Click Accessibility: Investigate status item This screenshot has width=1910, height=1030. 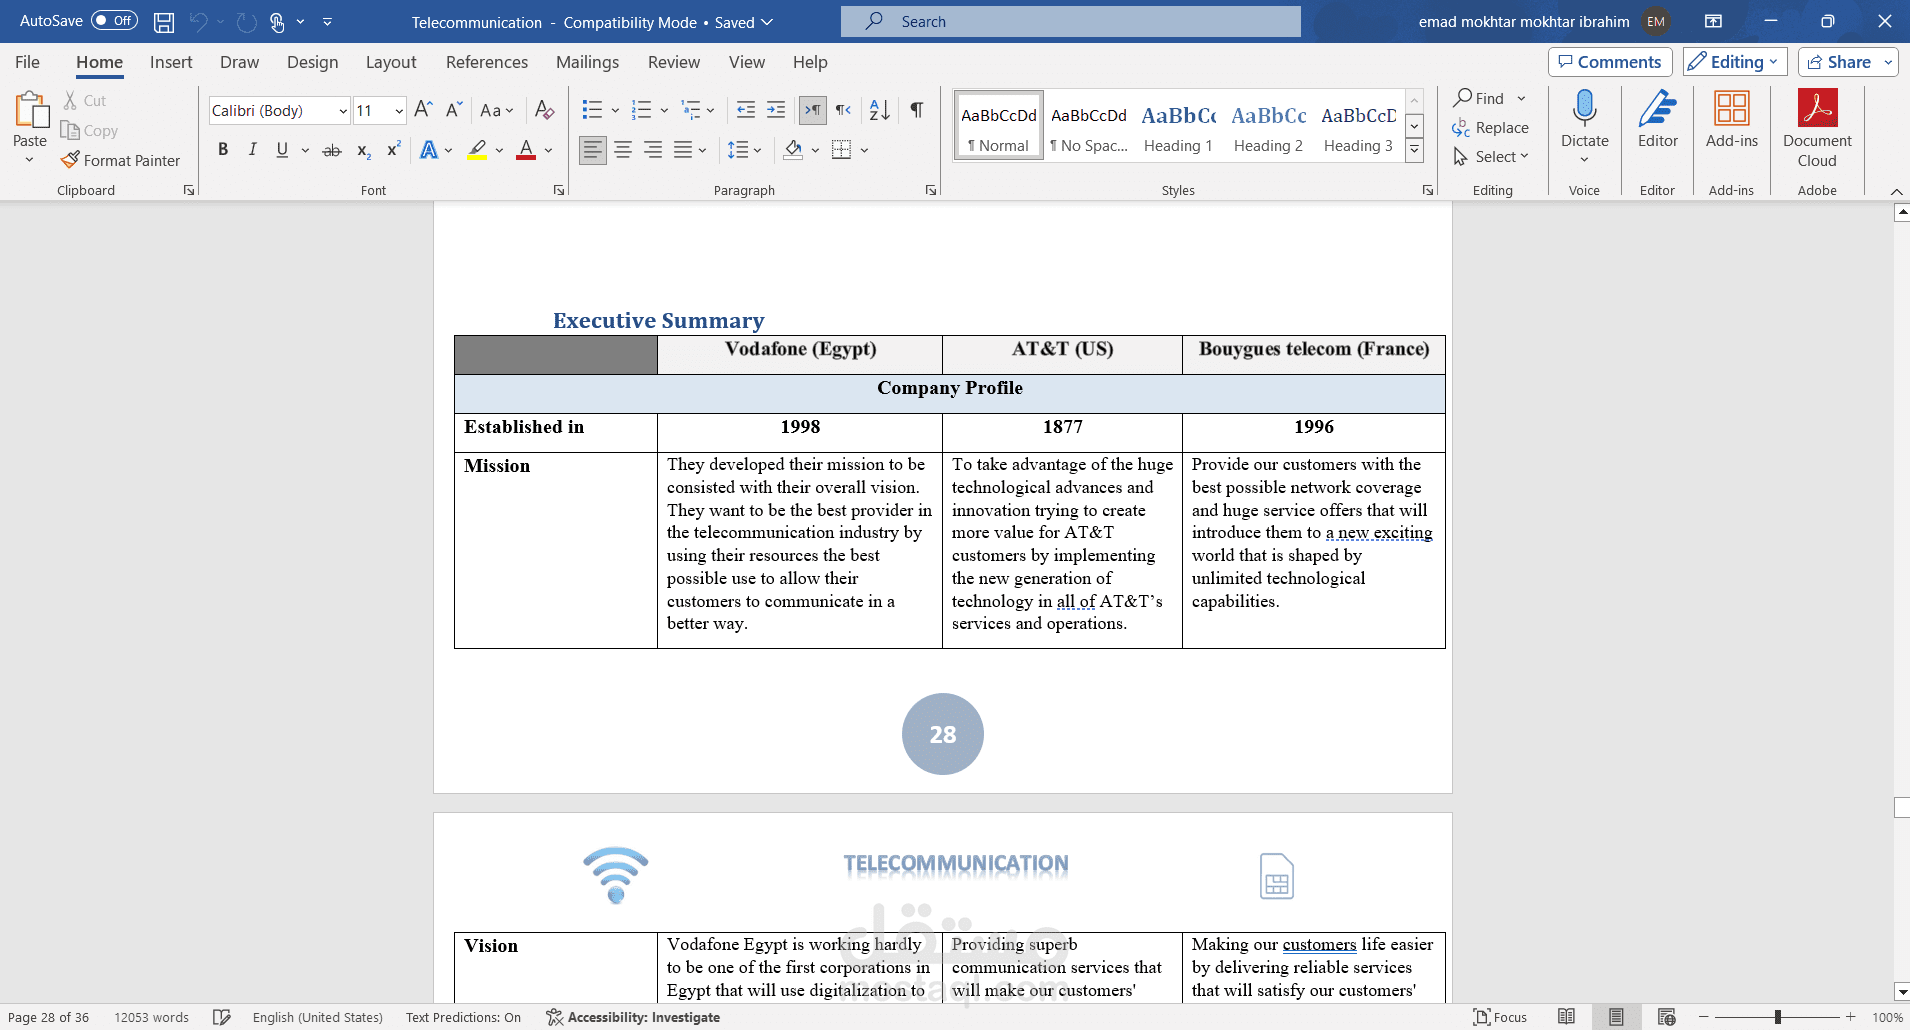(x=633, y=1017)
